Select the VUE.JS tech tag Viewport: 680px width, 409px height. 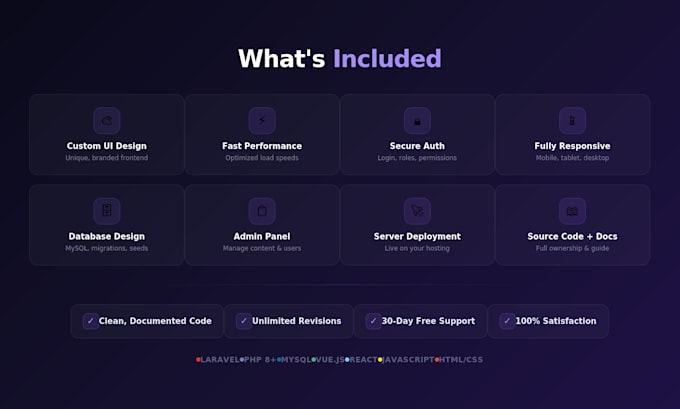coord(328,360)
